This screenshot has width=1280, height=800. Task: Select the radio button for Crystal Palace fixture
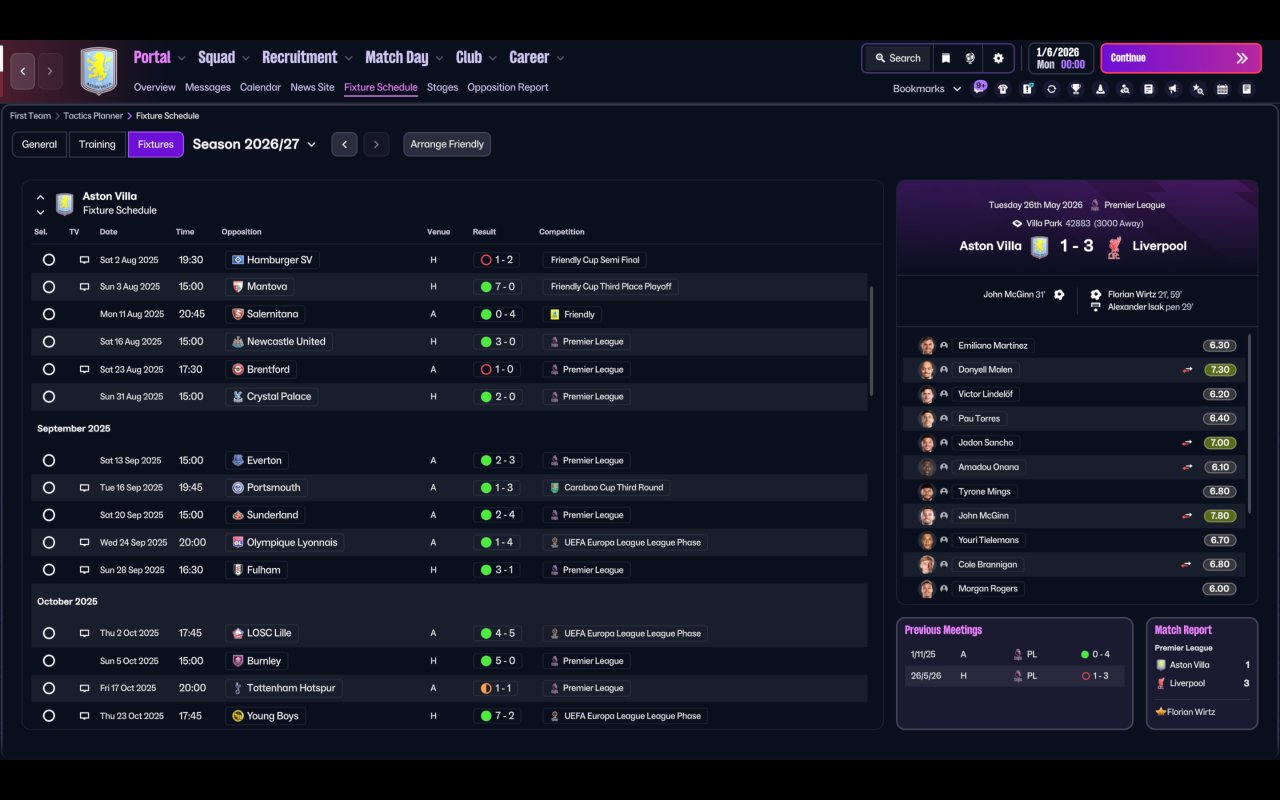(x=49, y=397)
